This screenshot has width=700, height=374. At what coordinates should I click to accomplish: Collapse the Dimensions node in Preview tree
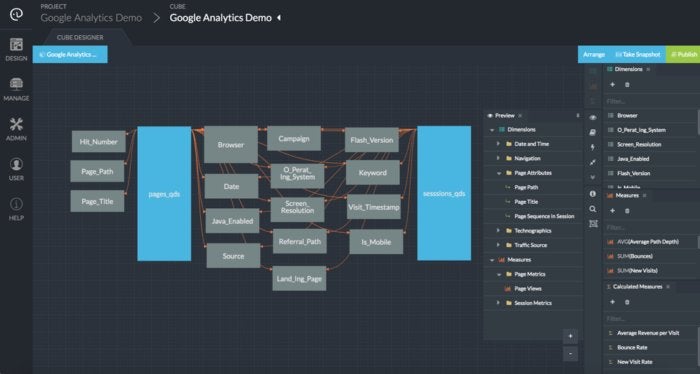click(x=492, y=130)
